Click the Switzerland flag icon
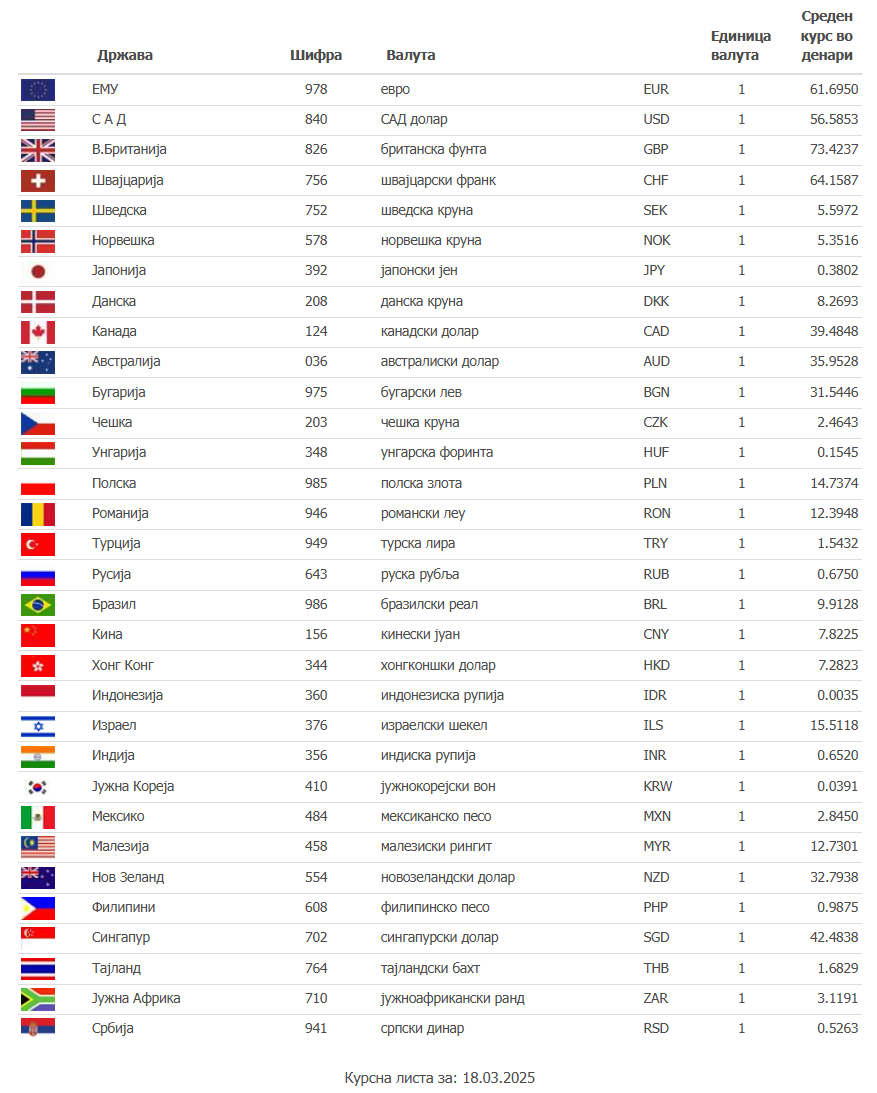Image resolution: width=877 pixels, height=1093 pixels. click(x=38, y=181)
